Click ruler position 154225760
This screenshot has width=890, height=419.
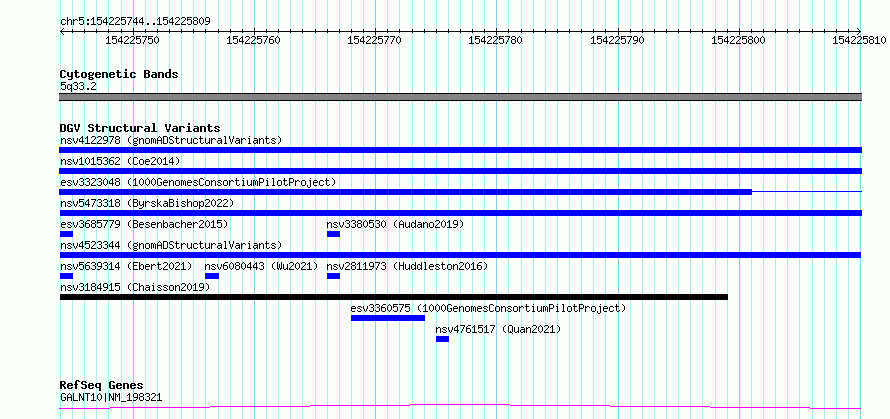[253, 40]
